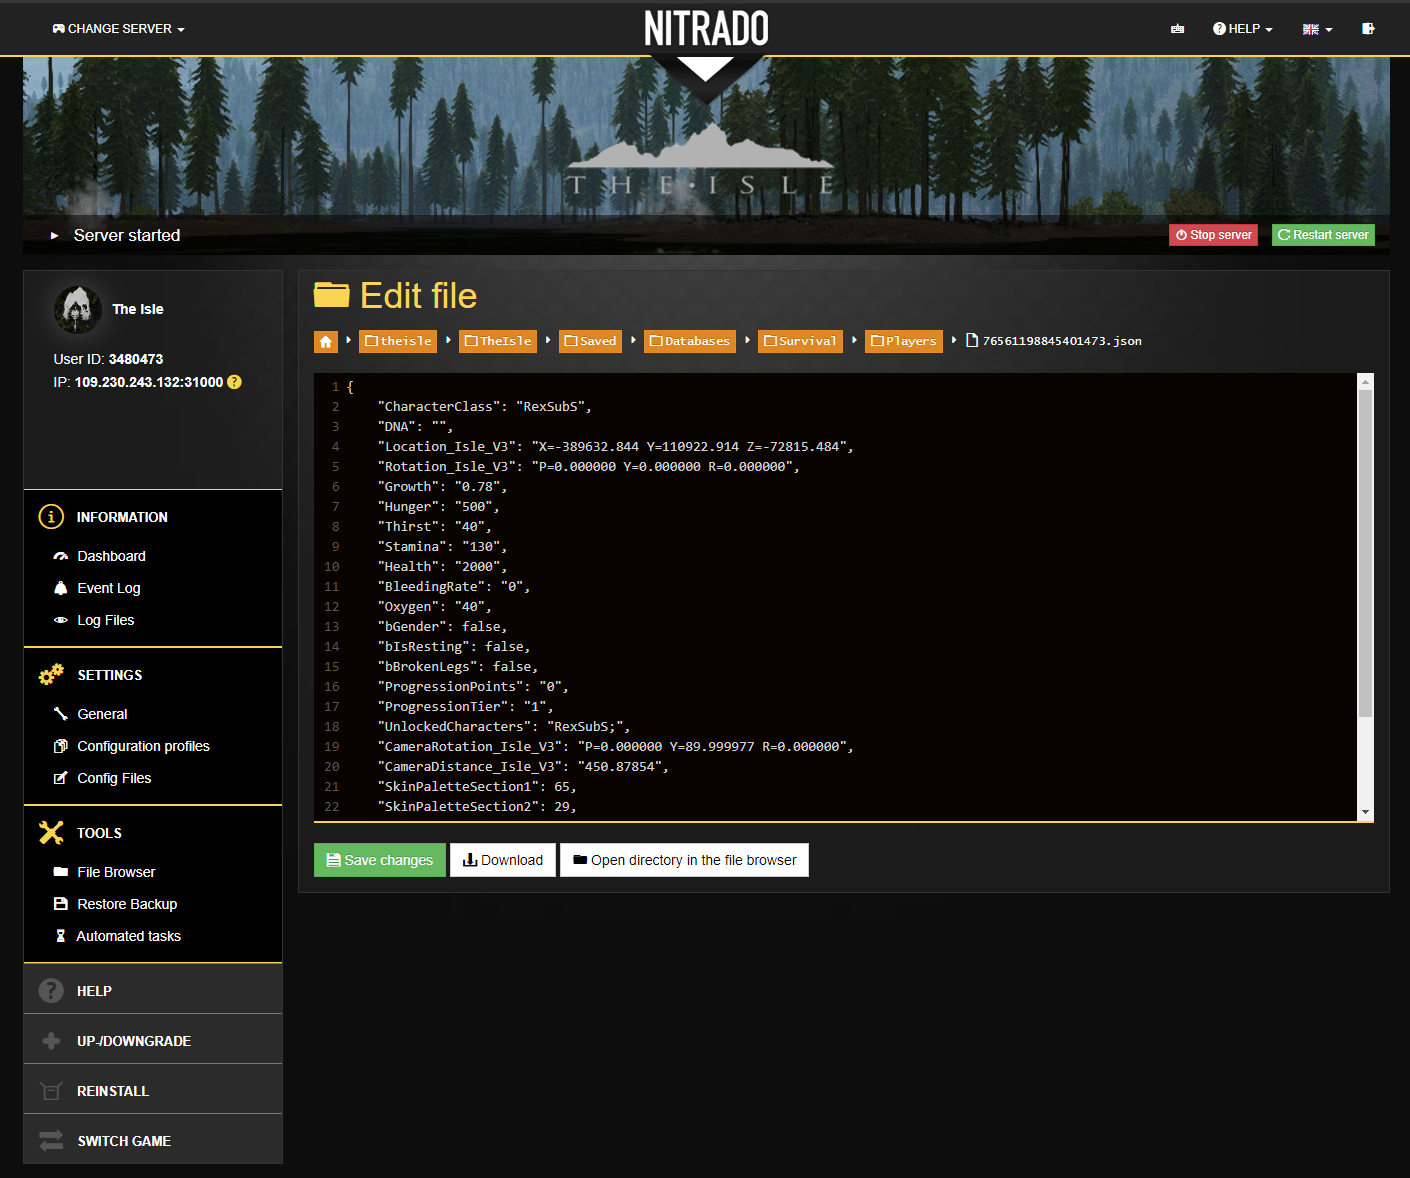1410x1178 pixels.
Task: Open the SWITCH GAME section
Action: 153,1140
